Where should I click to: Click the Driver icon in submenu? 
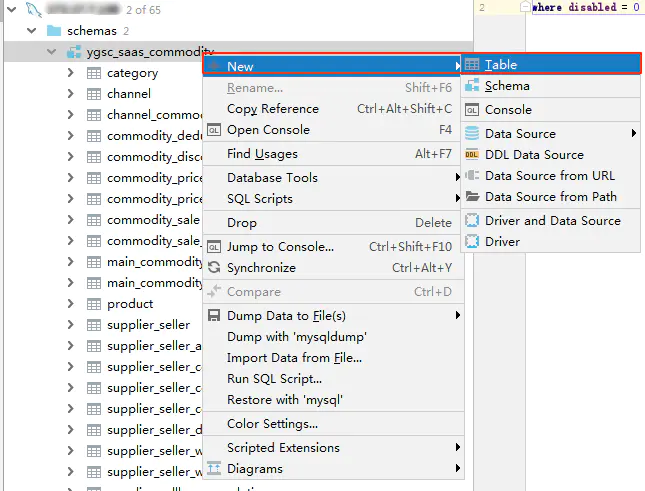pos(471,241)
